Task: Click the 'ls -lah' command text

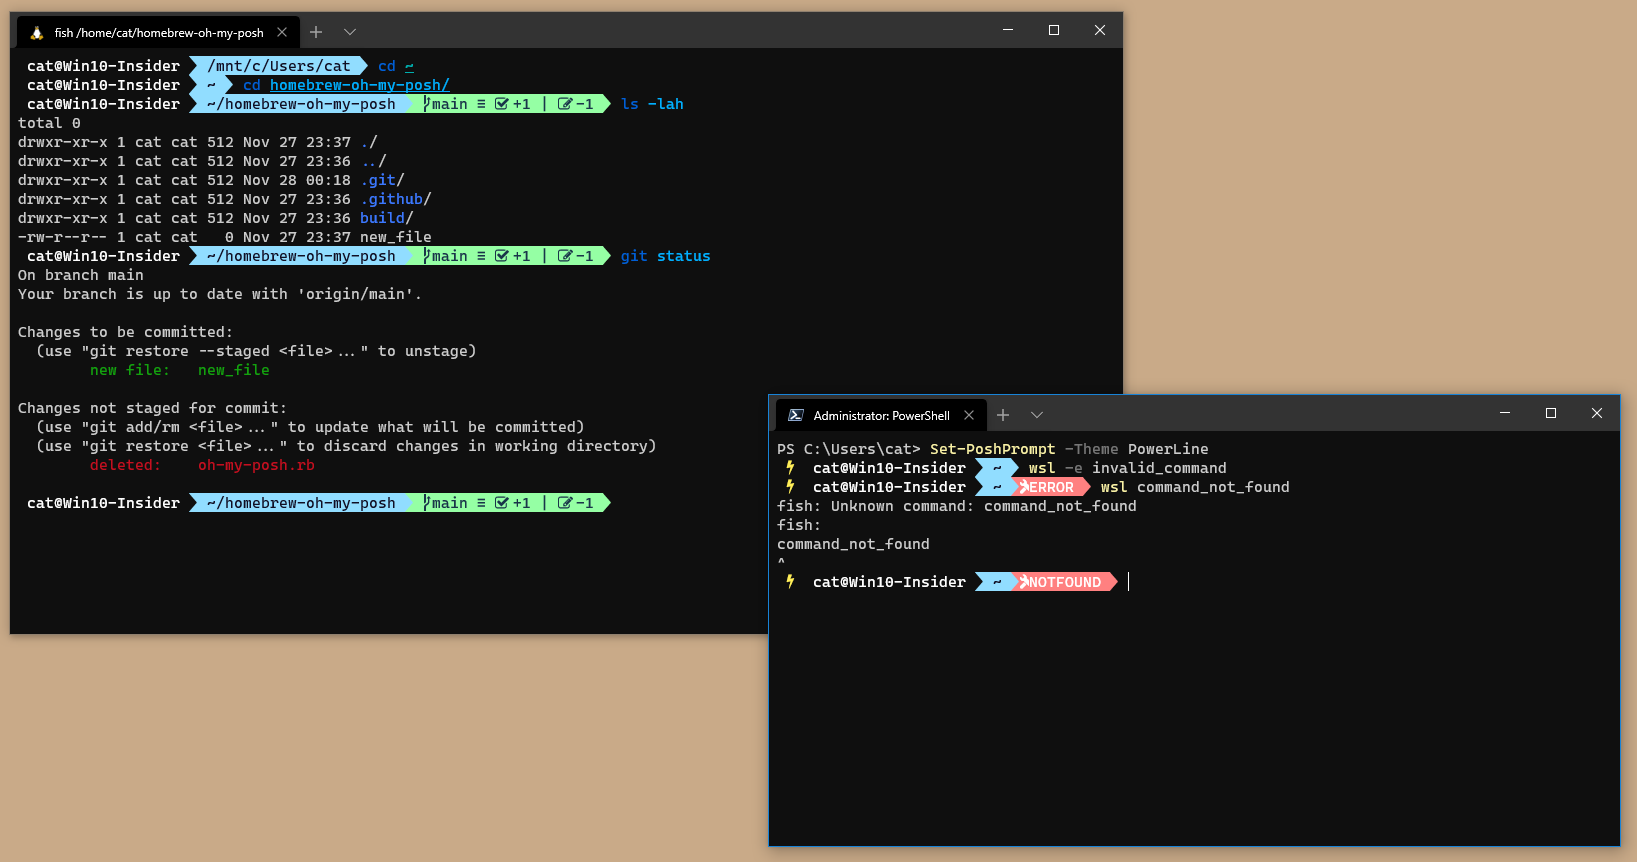Action: click(652, 104)
